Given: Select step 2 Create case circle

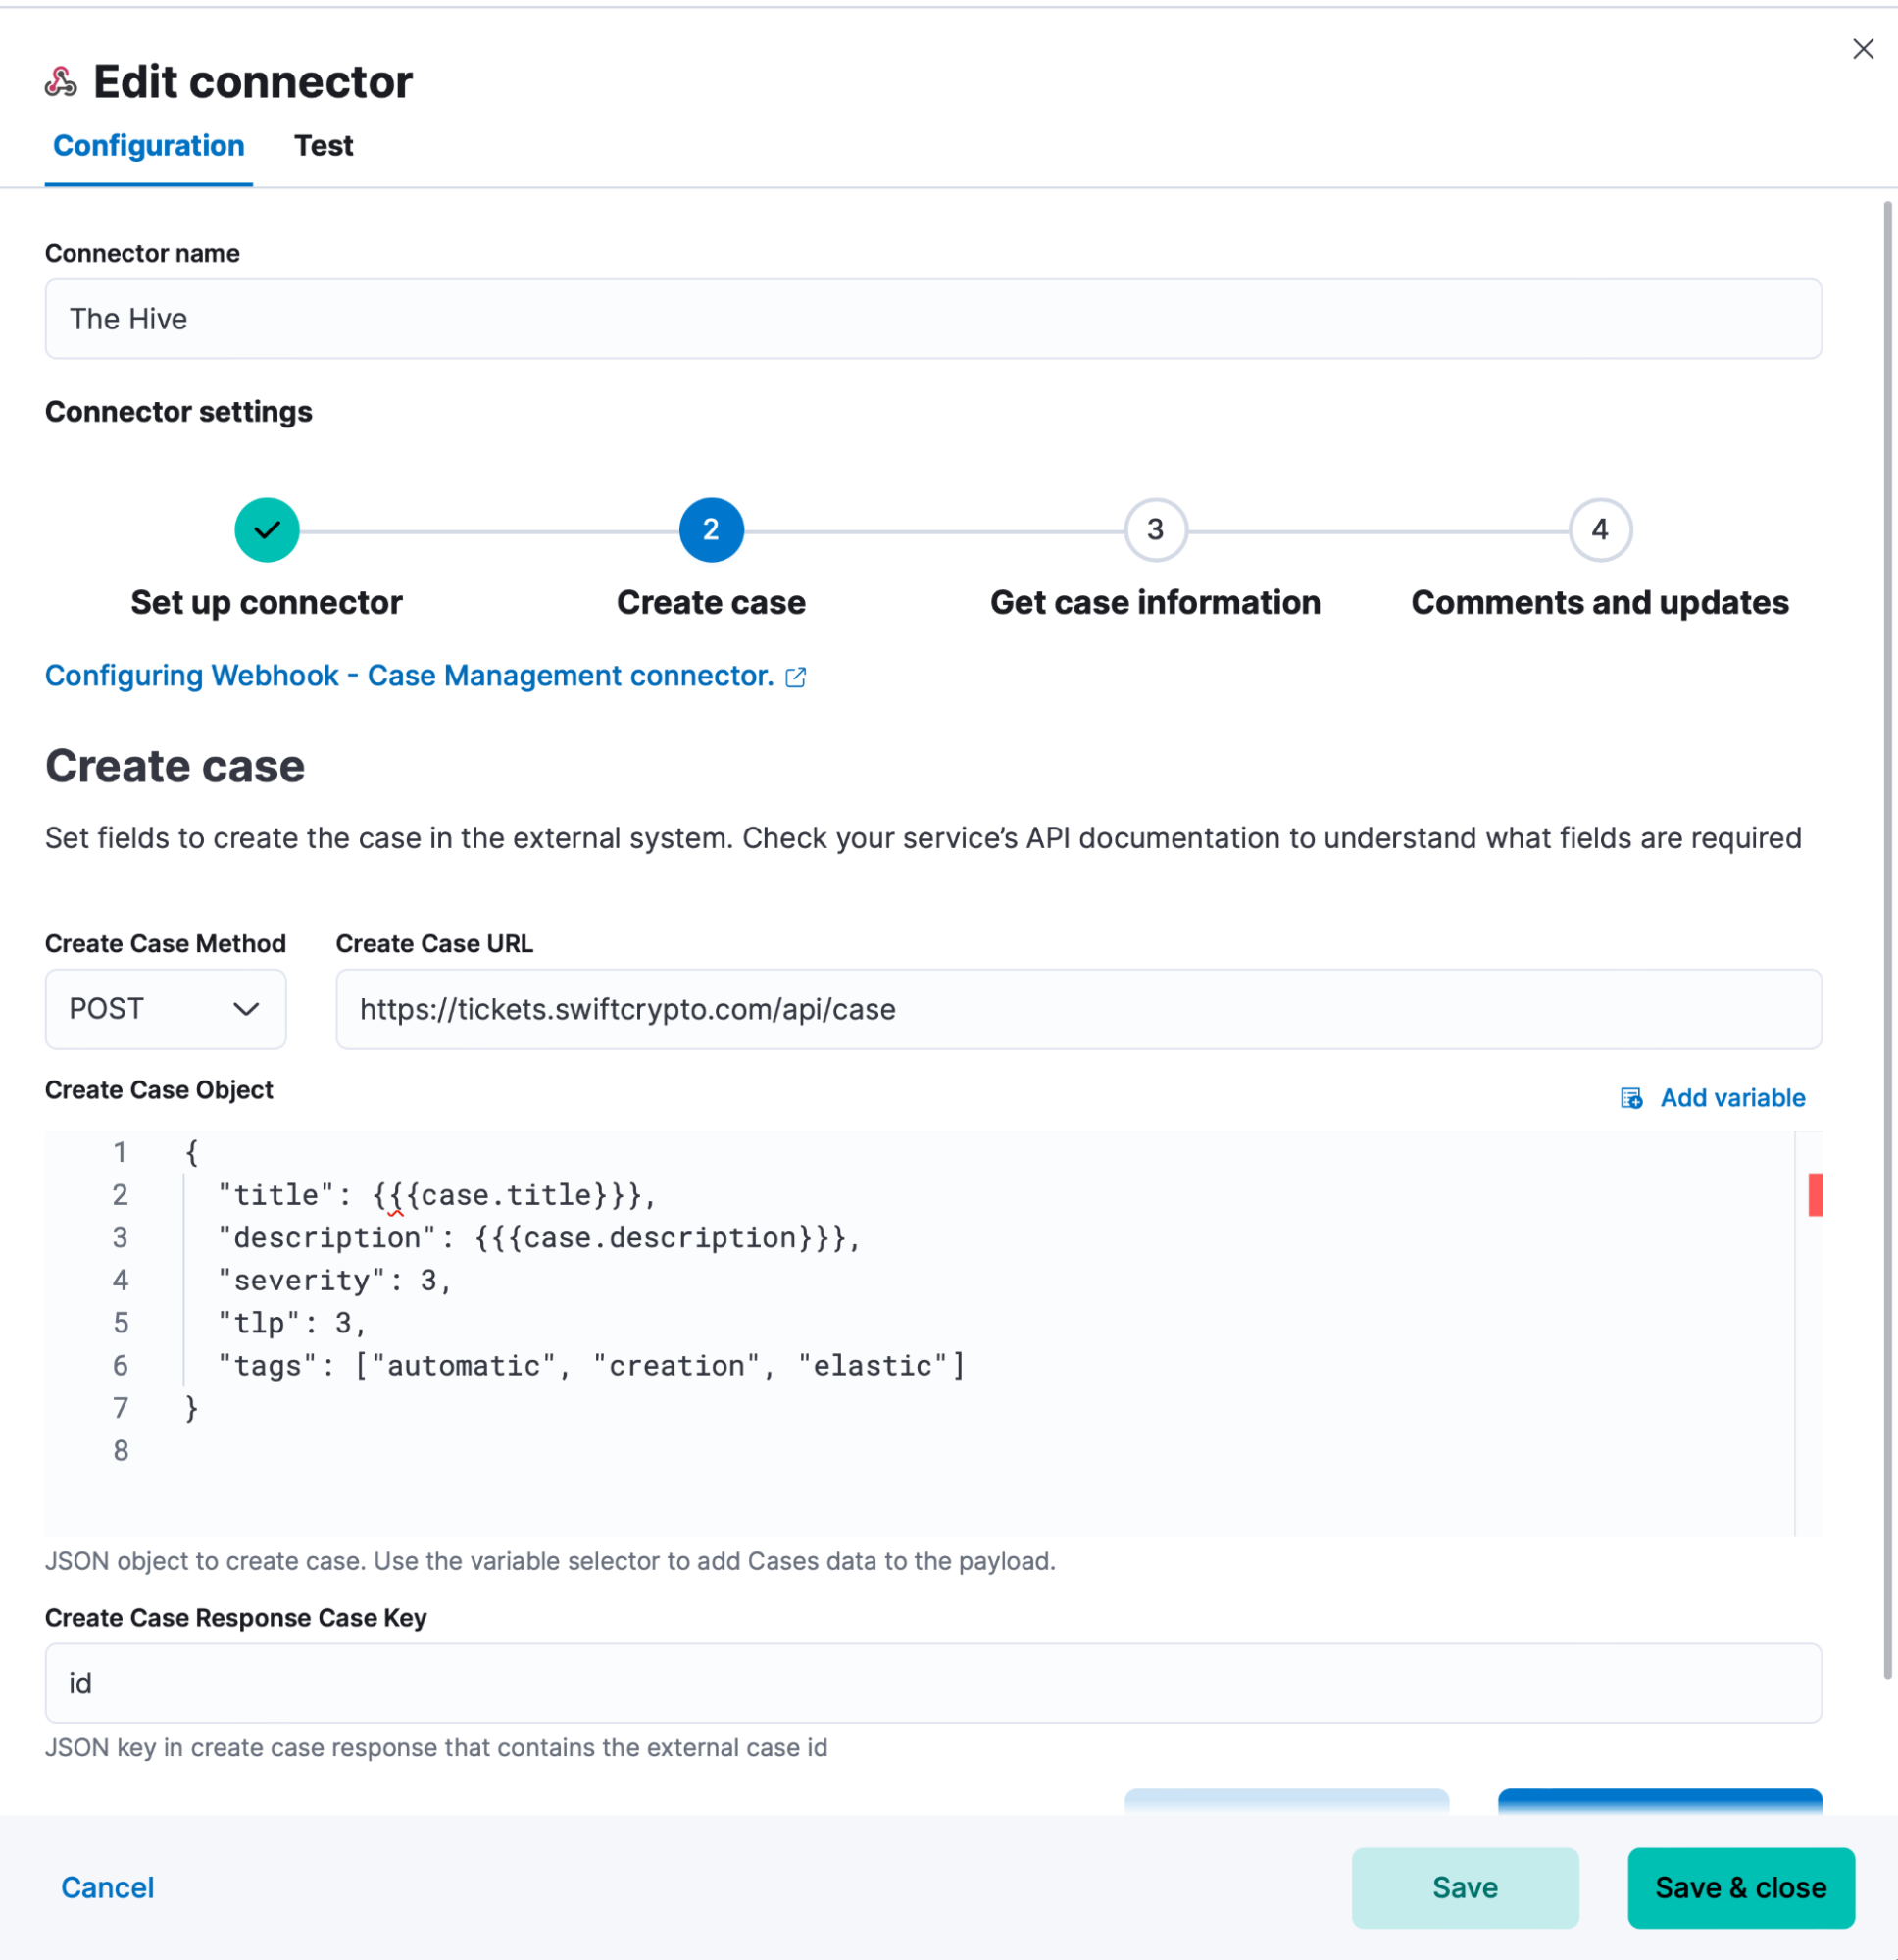Looking at the screenshot, I should pos(711,530).
